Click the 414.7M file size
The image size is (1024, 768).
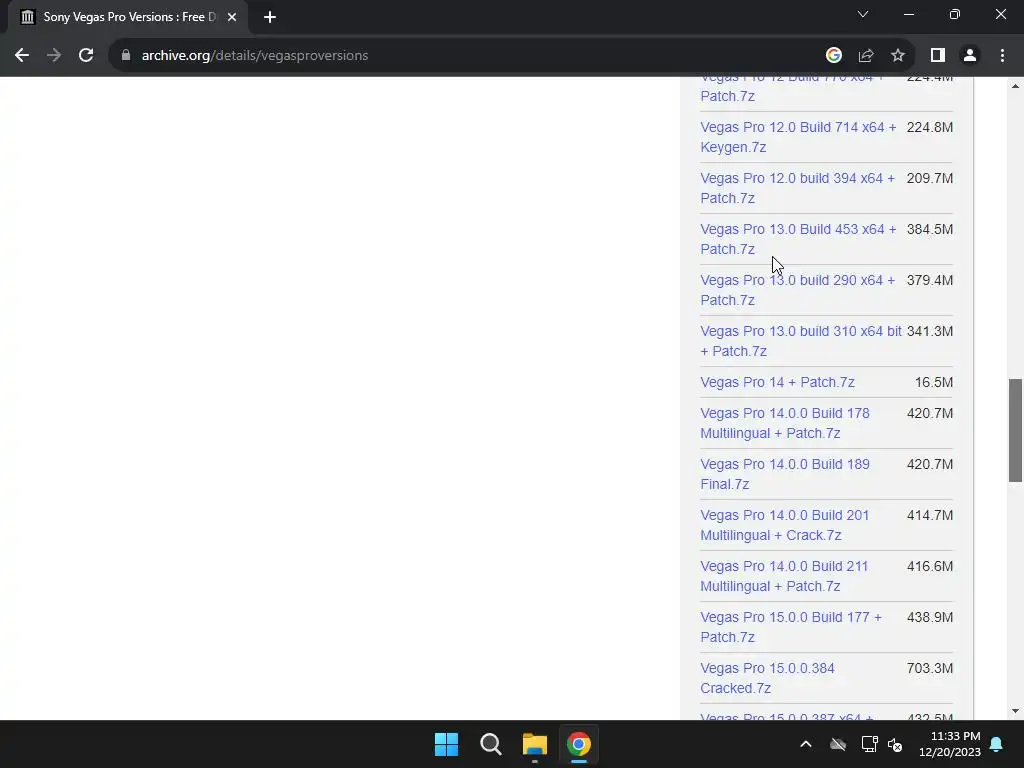tap(929, 515)
